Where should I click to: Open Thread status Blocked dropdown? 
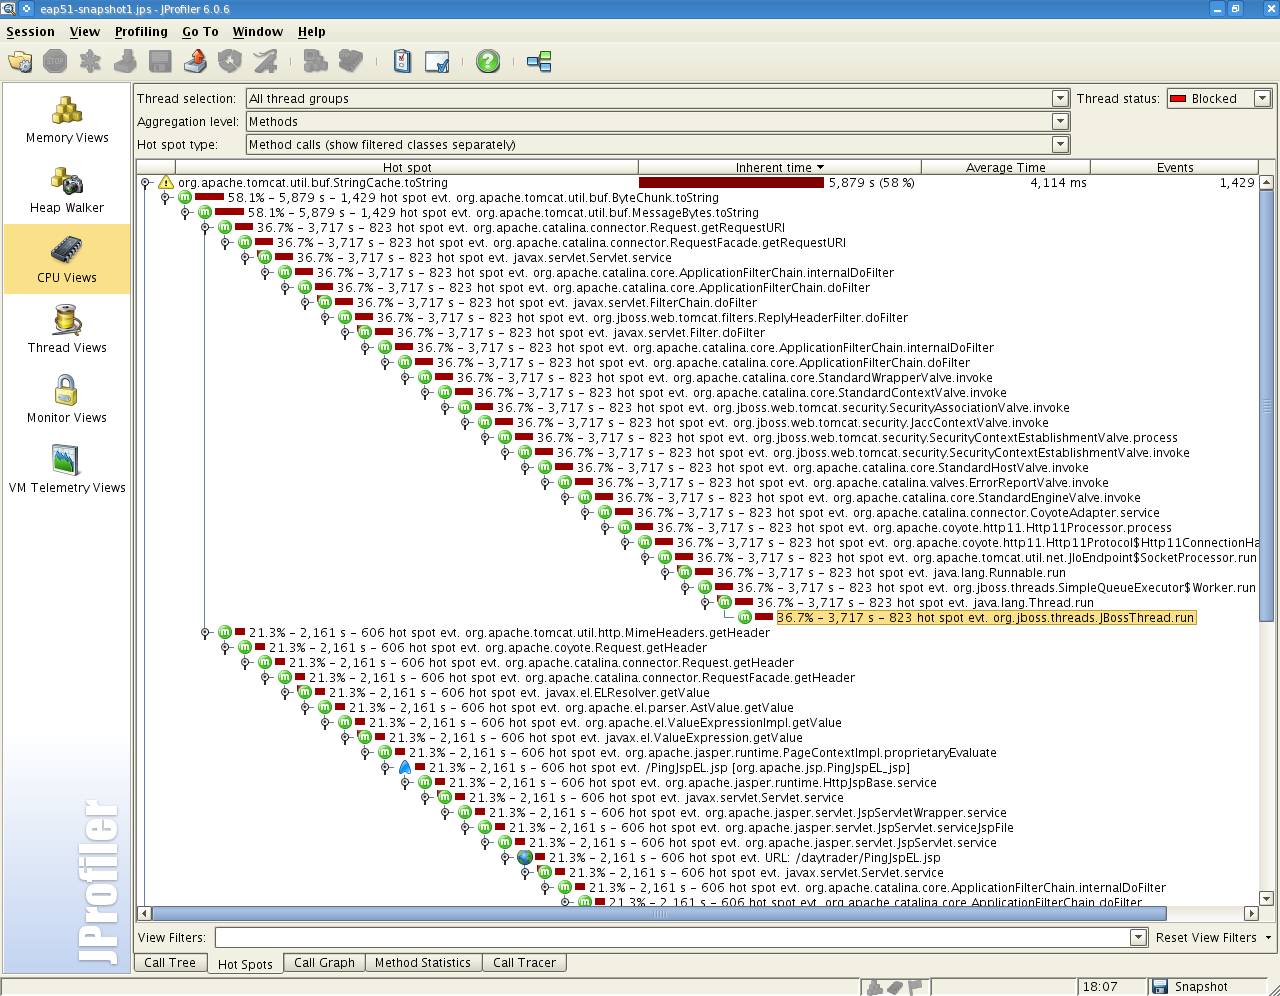[1262, 99]
